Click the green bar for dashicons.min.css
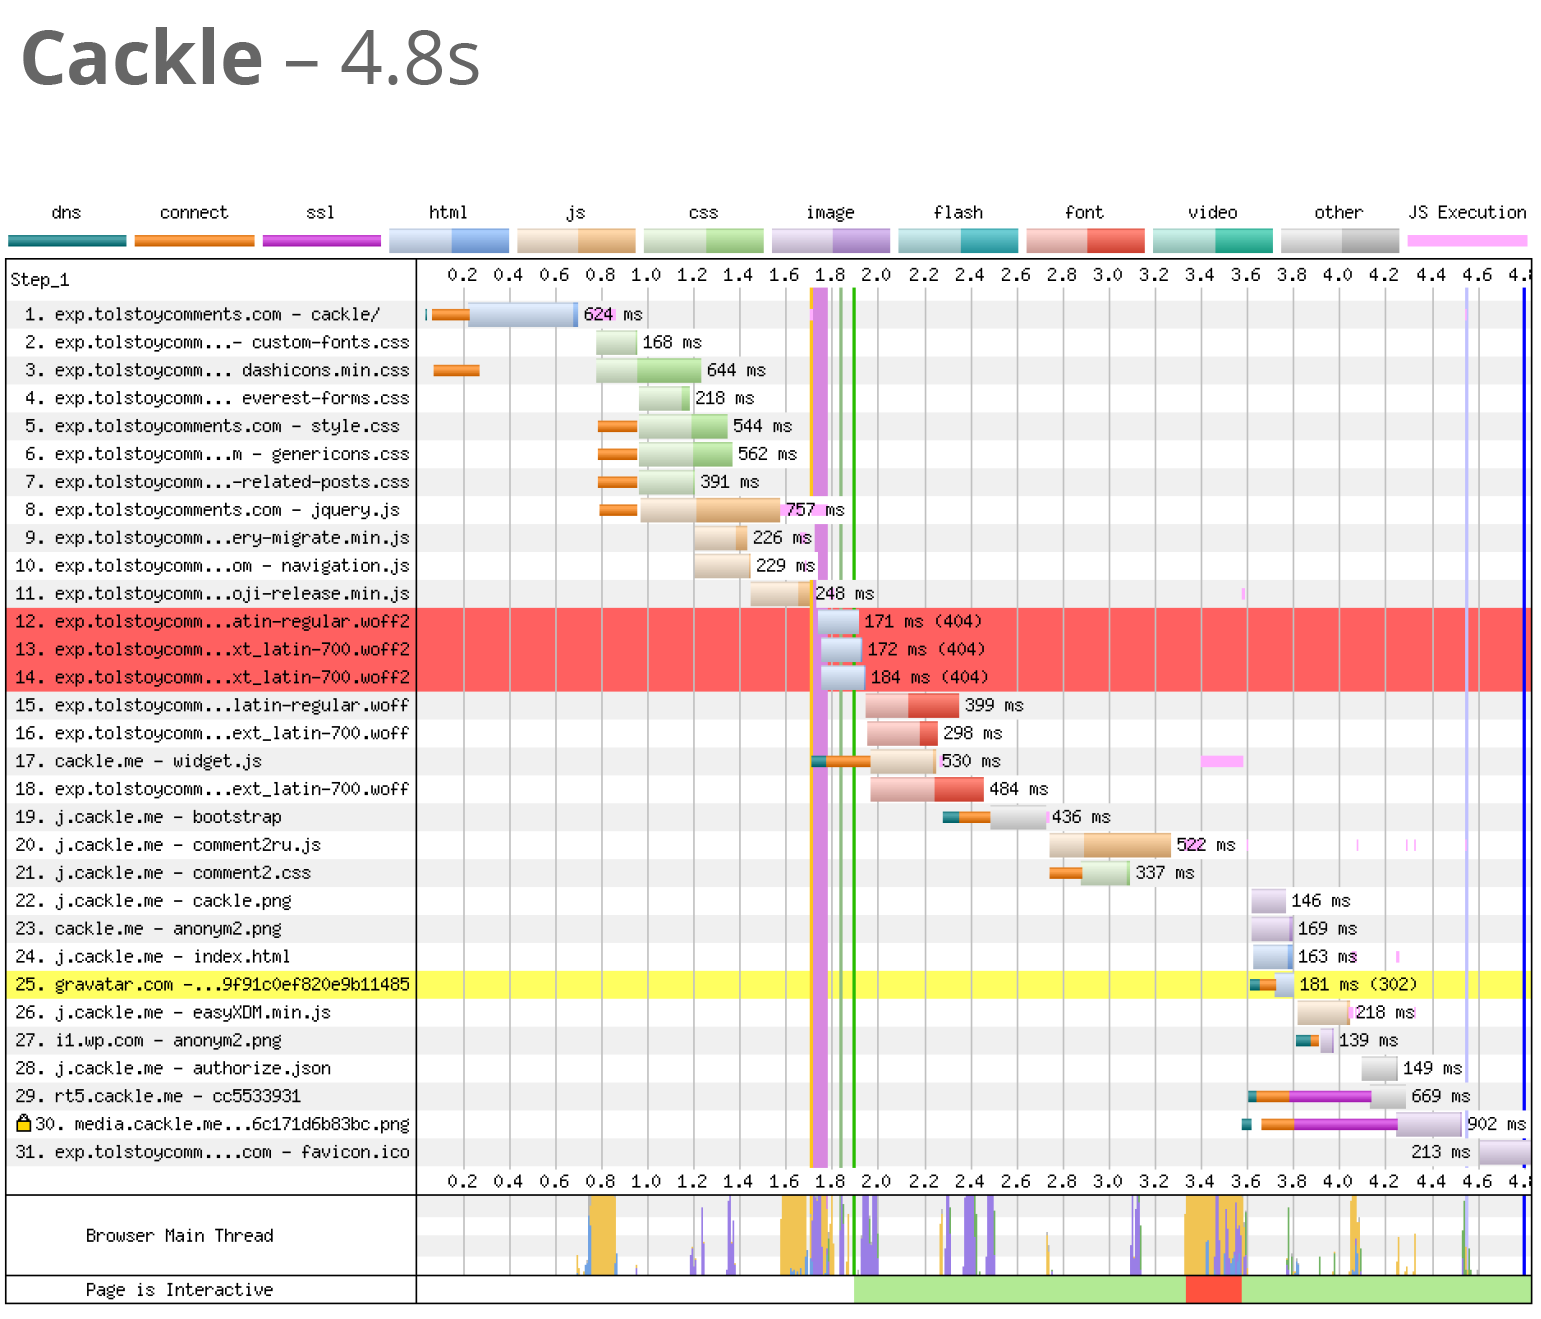The image size is (1541, 1319). [x=648, y=371]
